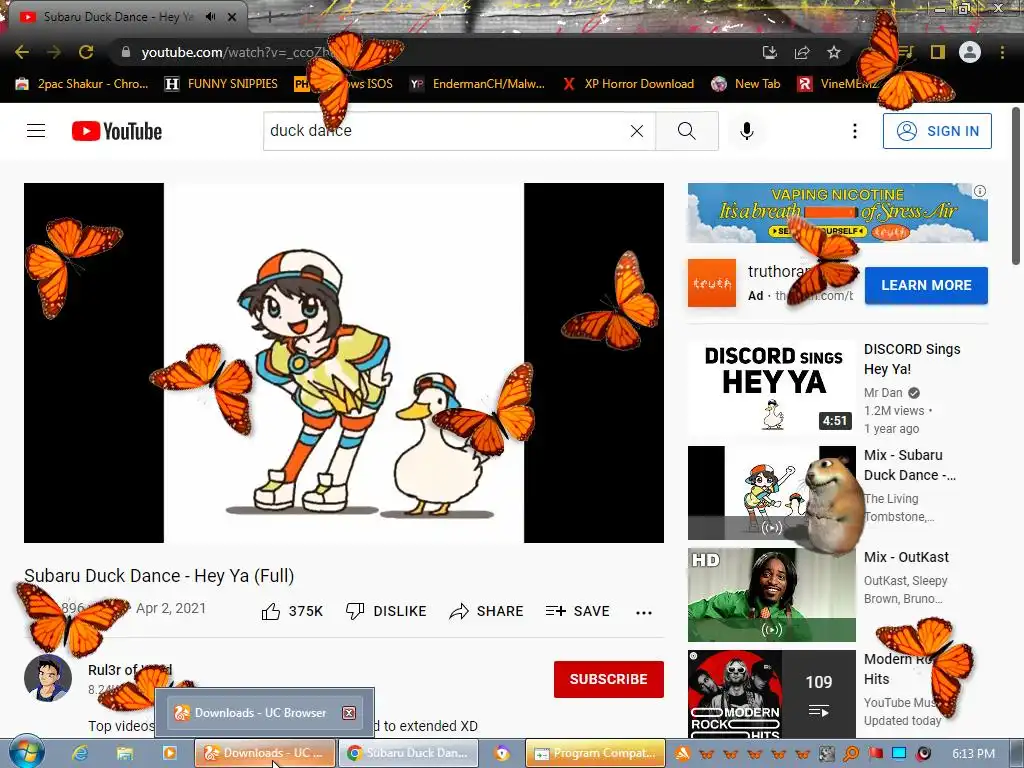The height and width of the screenshot is (768, 1024).
Task: Clear the search text with X
Action: click(x=637, y=131)
